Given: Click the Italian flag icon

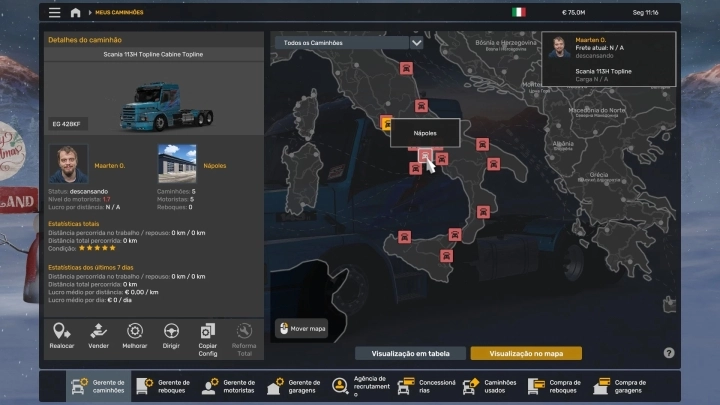Looking at the screenshot, I should 519,12.
